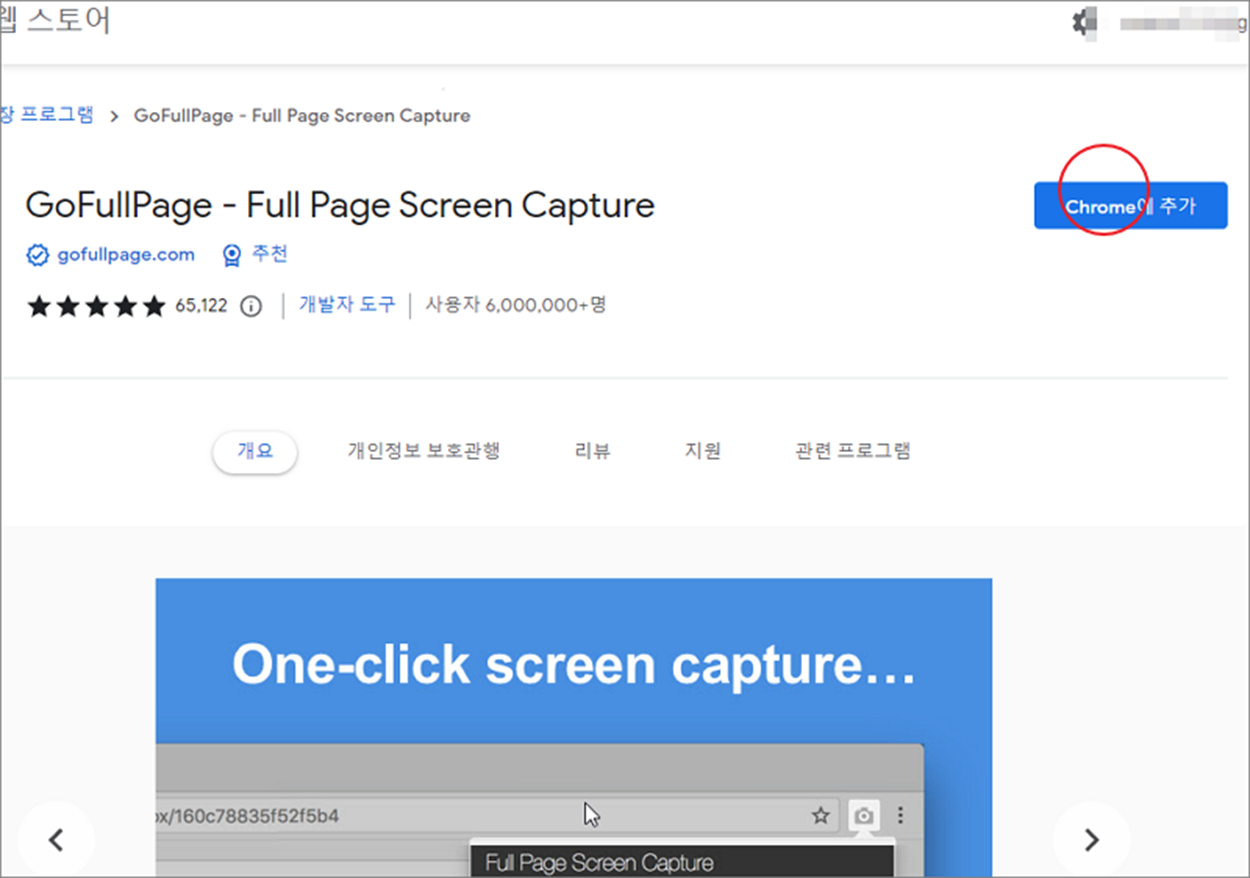The image size is (1250, 878).
Task: Switch to the 개인정보 보호관행 tab
Action: coord(424,451)
